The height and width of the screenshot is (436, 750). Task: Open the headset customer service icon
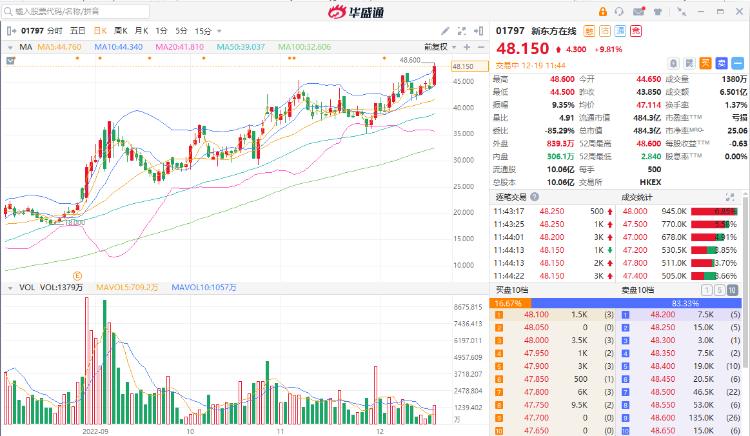point(619,13)
